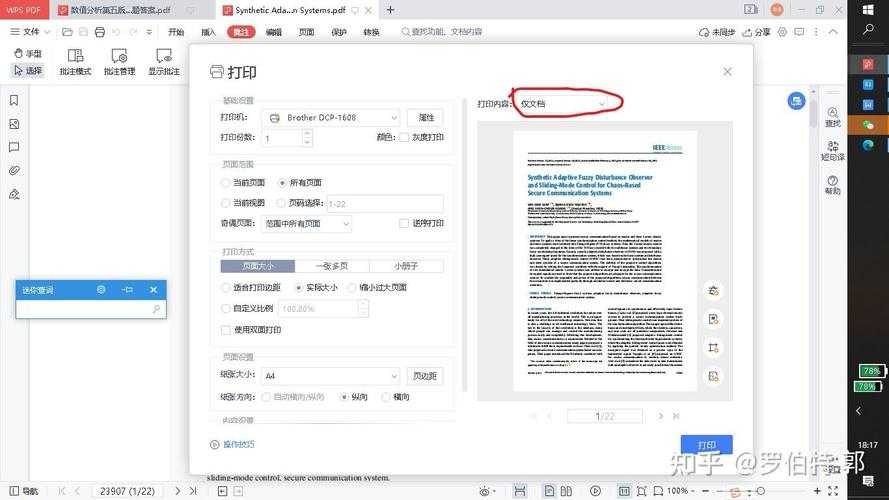Open the print content (打印内容) dropdown
889x500 pixels.
coord(563,104)
